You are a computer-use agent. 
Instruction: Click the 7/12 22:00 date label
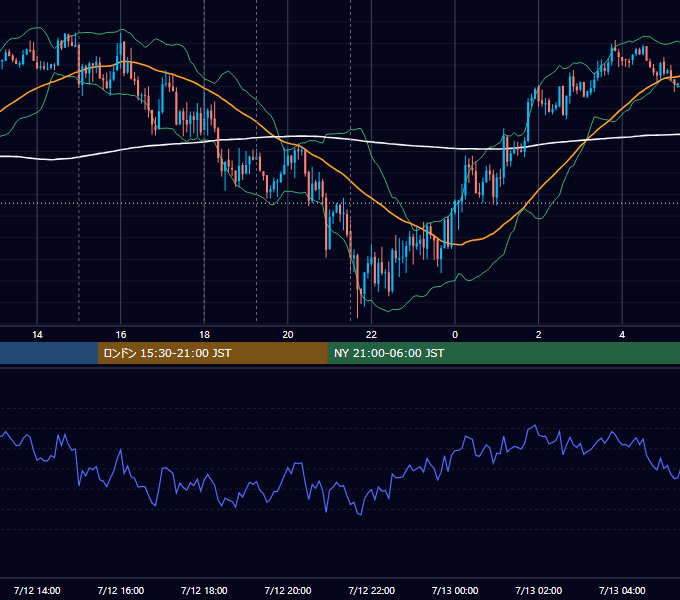[371, 590]
